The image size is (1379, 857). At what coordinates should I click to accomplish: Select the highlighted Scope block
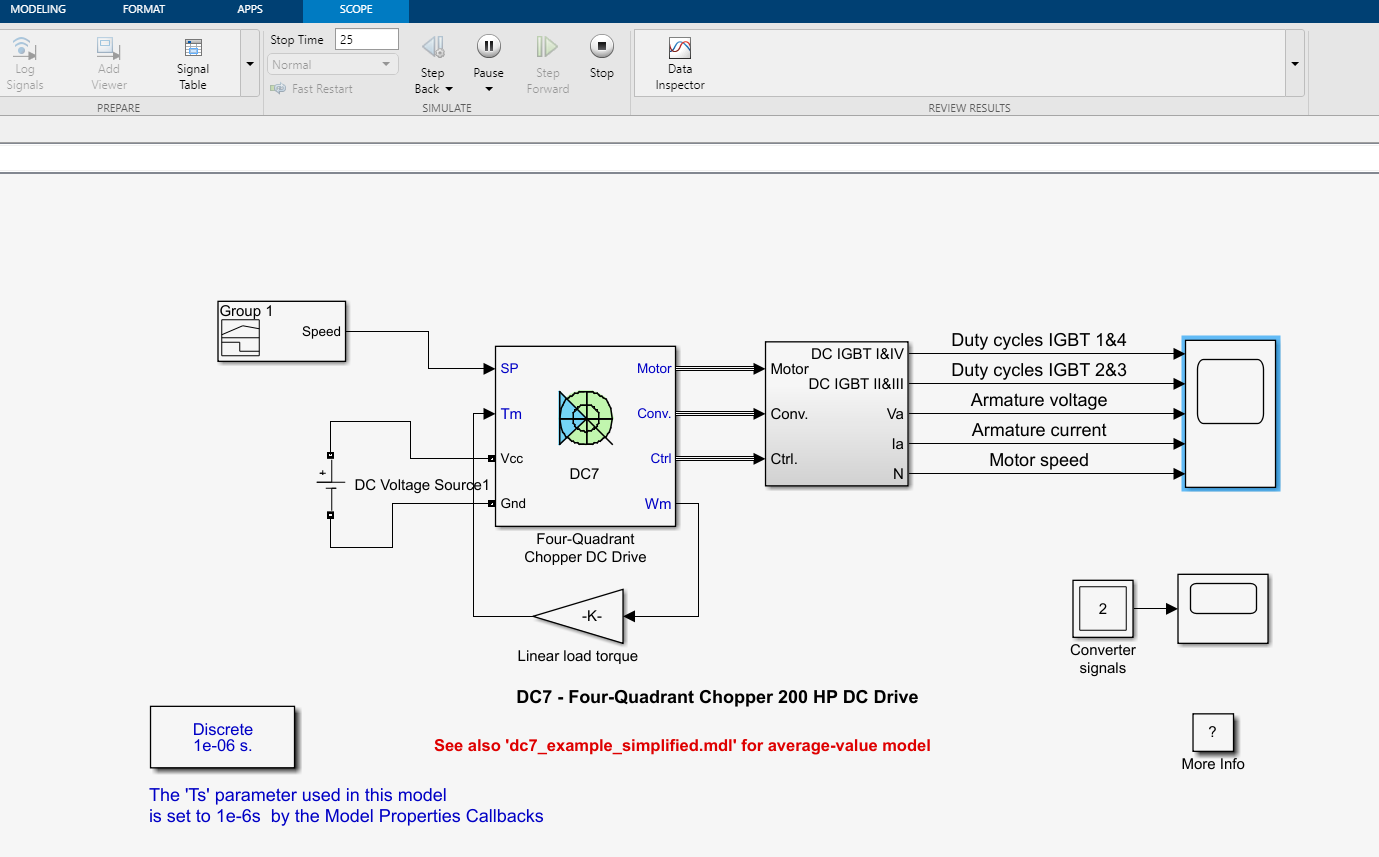coord(1230,413)
